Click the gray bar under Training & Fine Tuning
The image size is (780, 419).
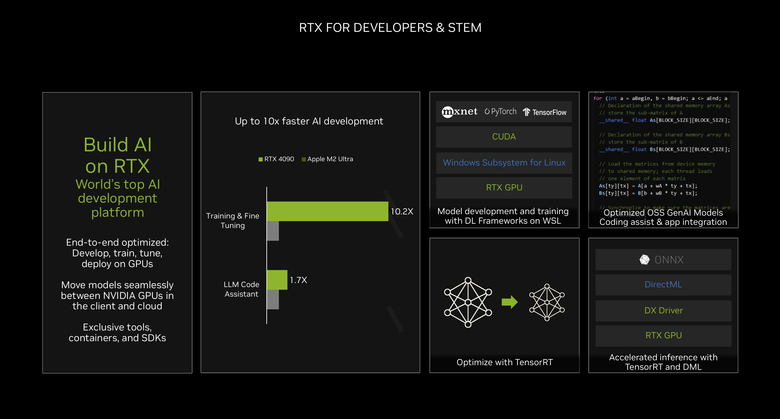coord(273,231)
